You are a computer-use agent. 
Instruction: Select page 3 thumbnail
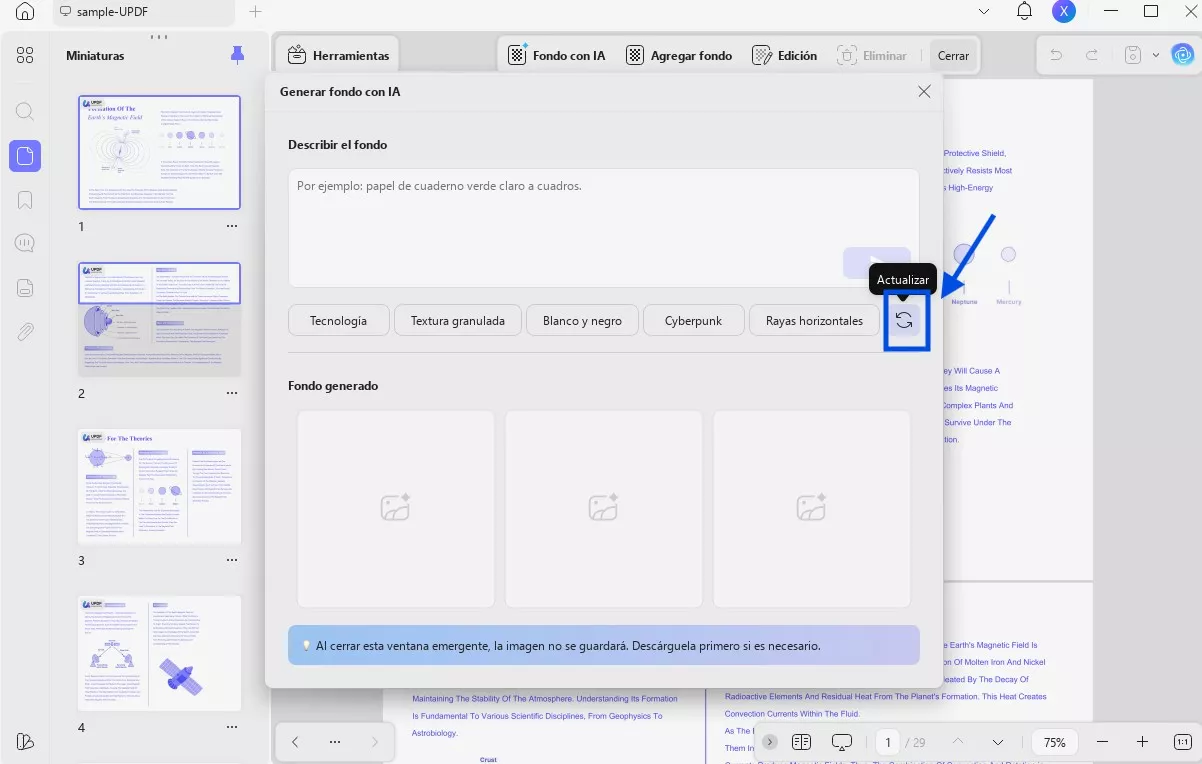(x=160, y=486)
